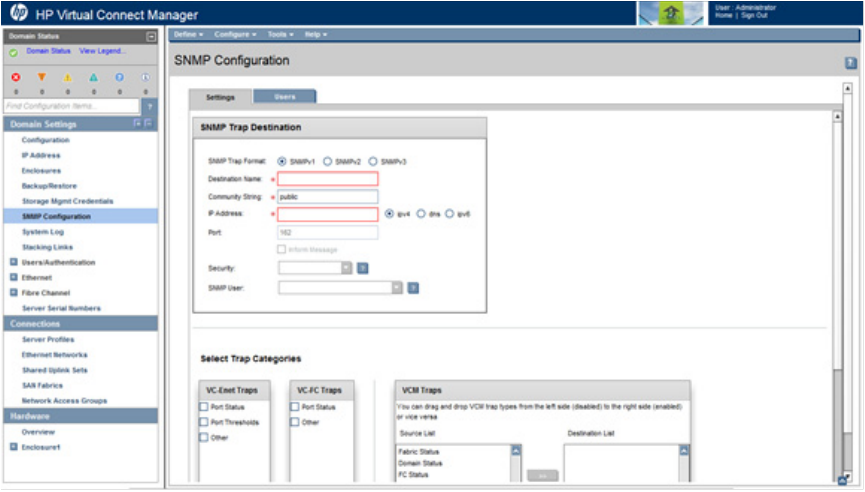Expand Ethernet tree node
The image size is (865, 492).
point(14,277)
